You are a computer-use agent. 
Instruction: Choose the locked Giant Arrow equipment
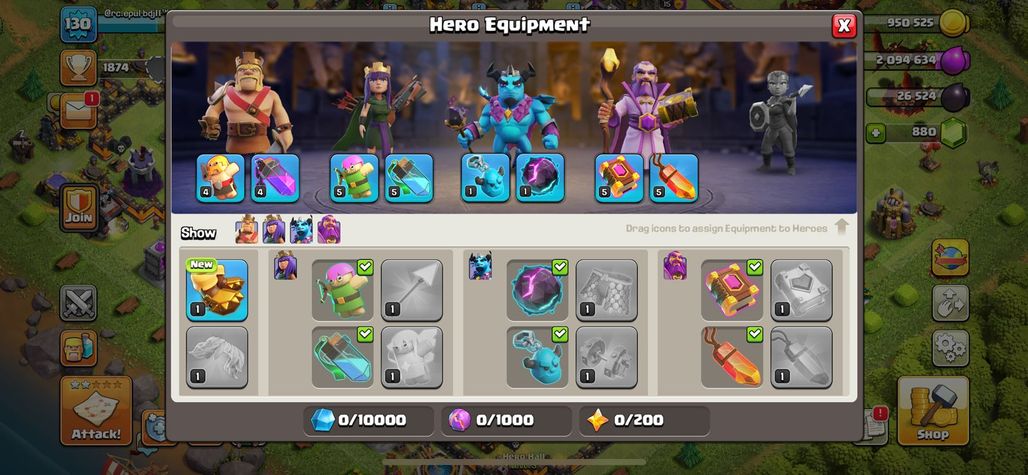pyautogui.click(x=412, y=290)
